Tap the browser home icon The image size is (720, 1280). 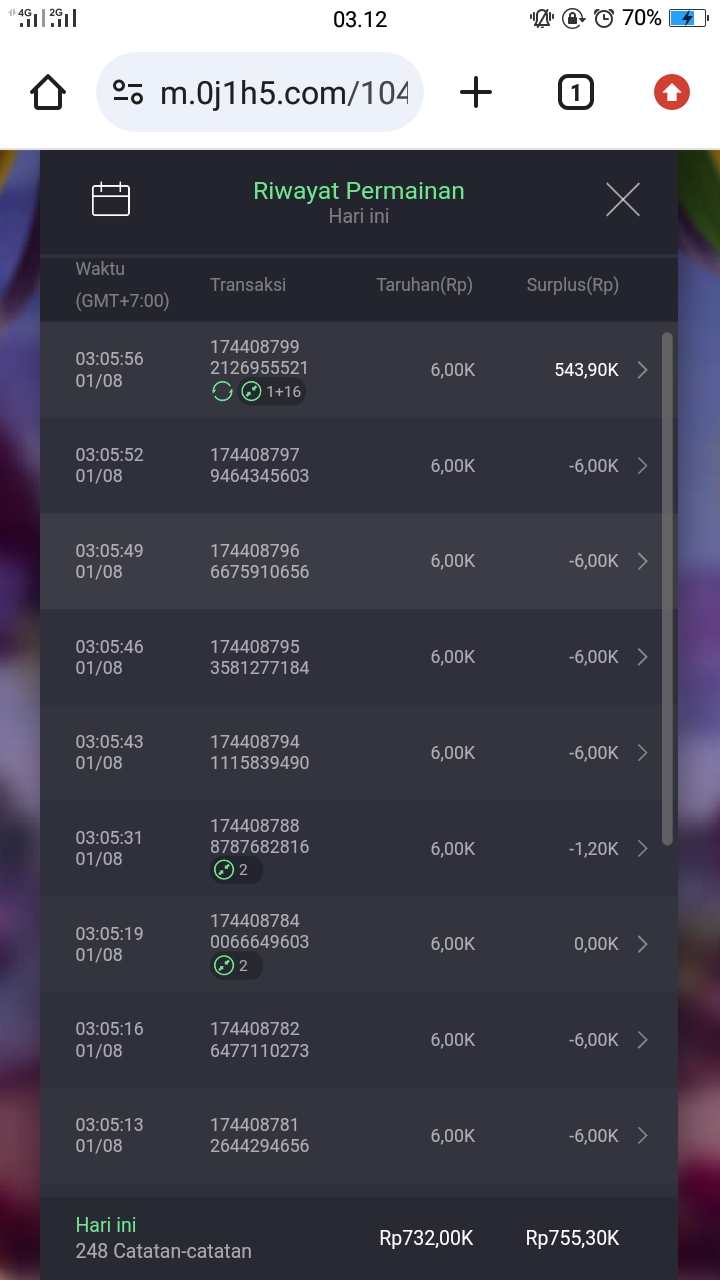pyautogui.click(x=48, y=94)
